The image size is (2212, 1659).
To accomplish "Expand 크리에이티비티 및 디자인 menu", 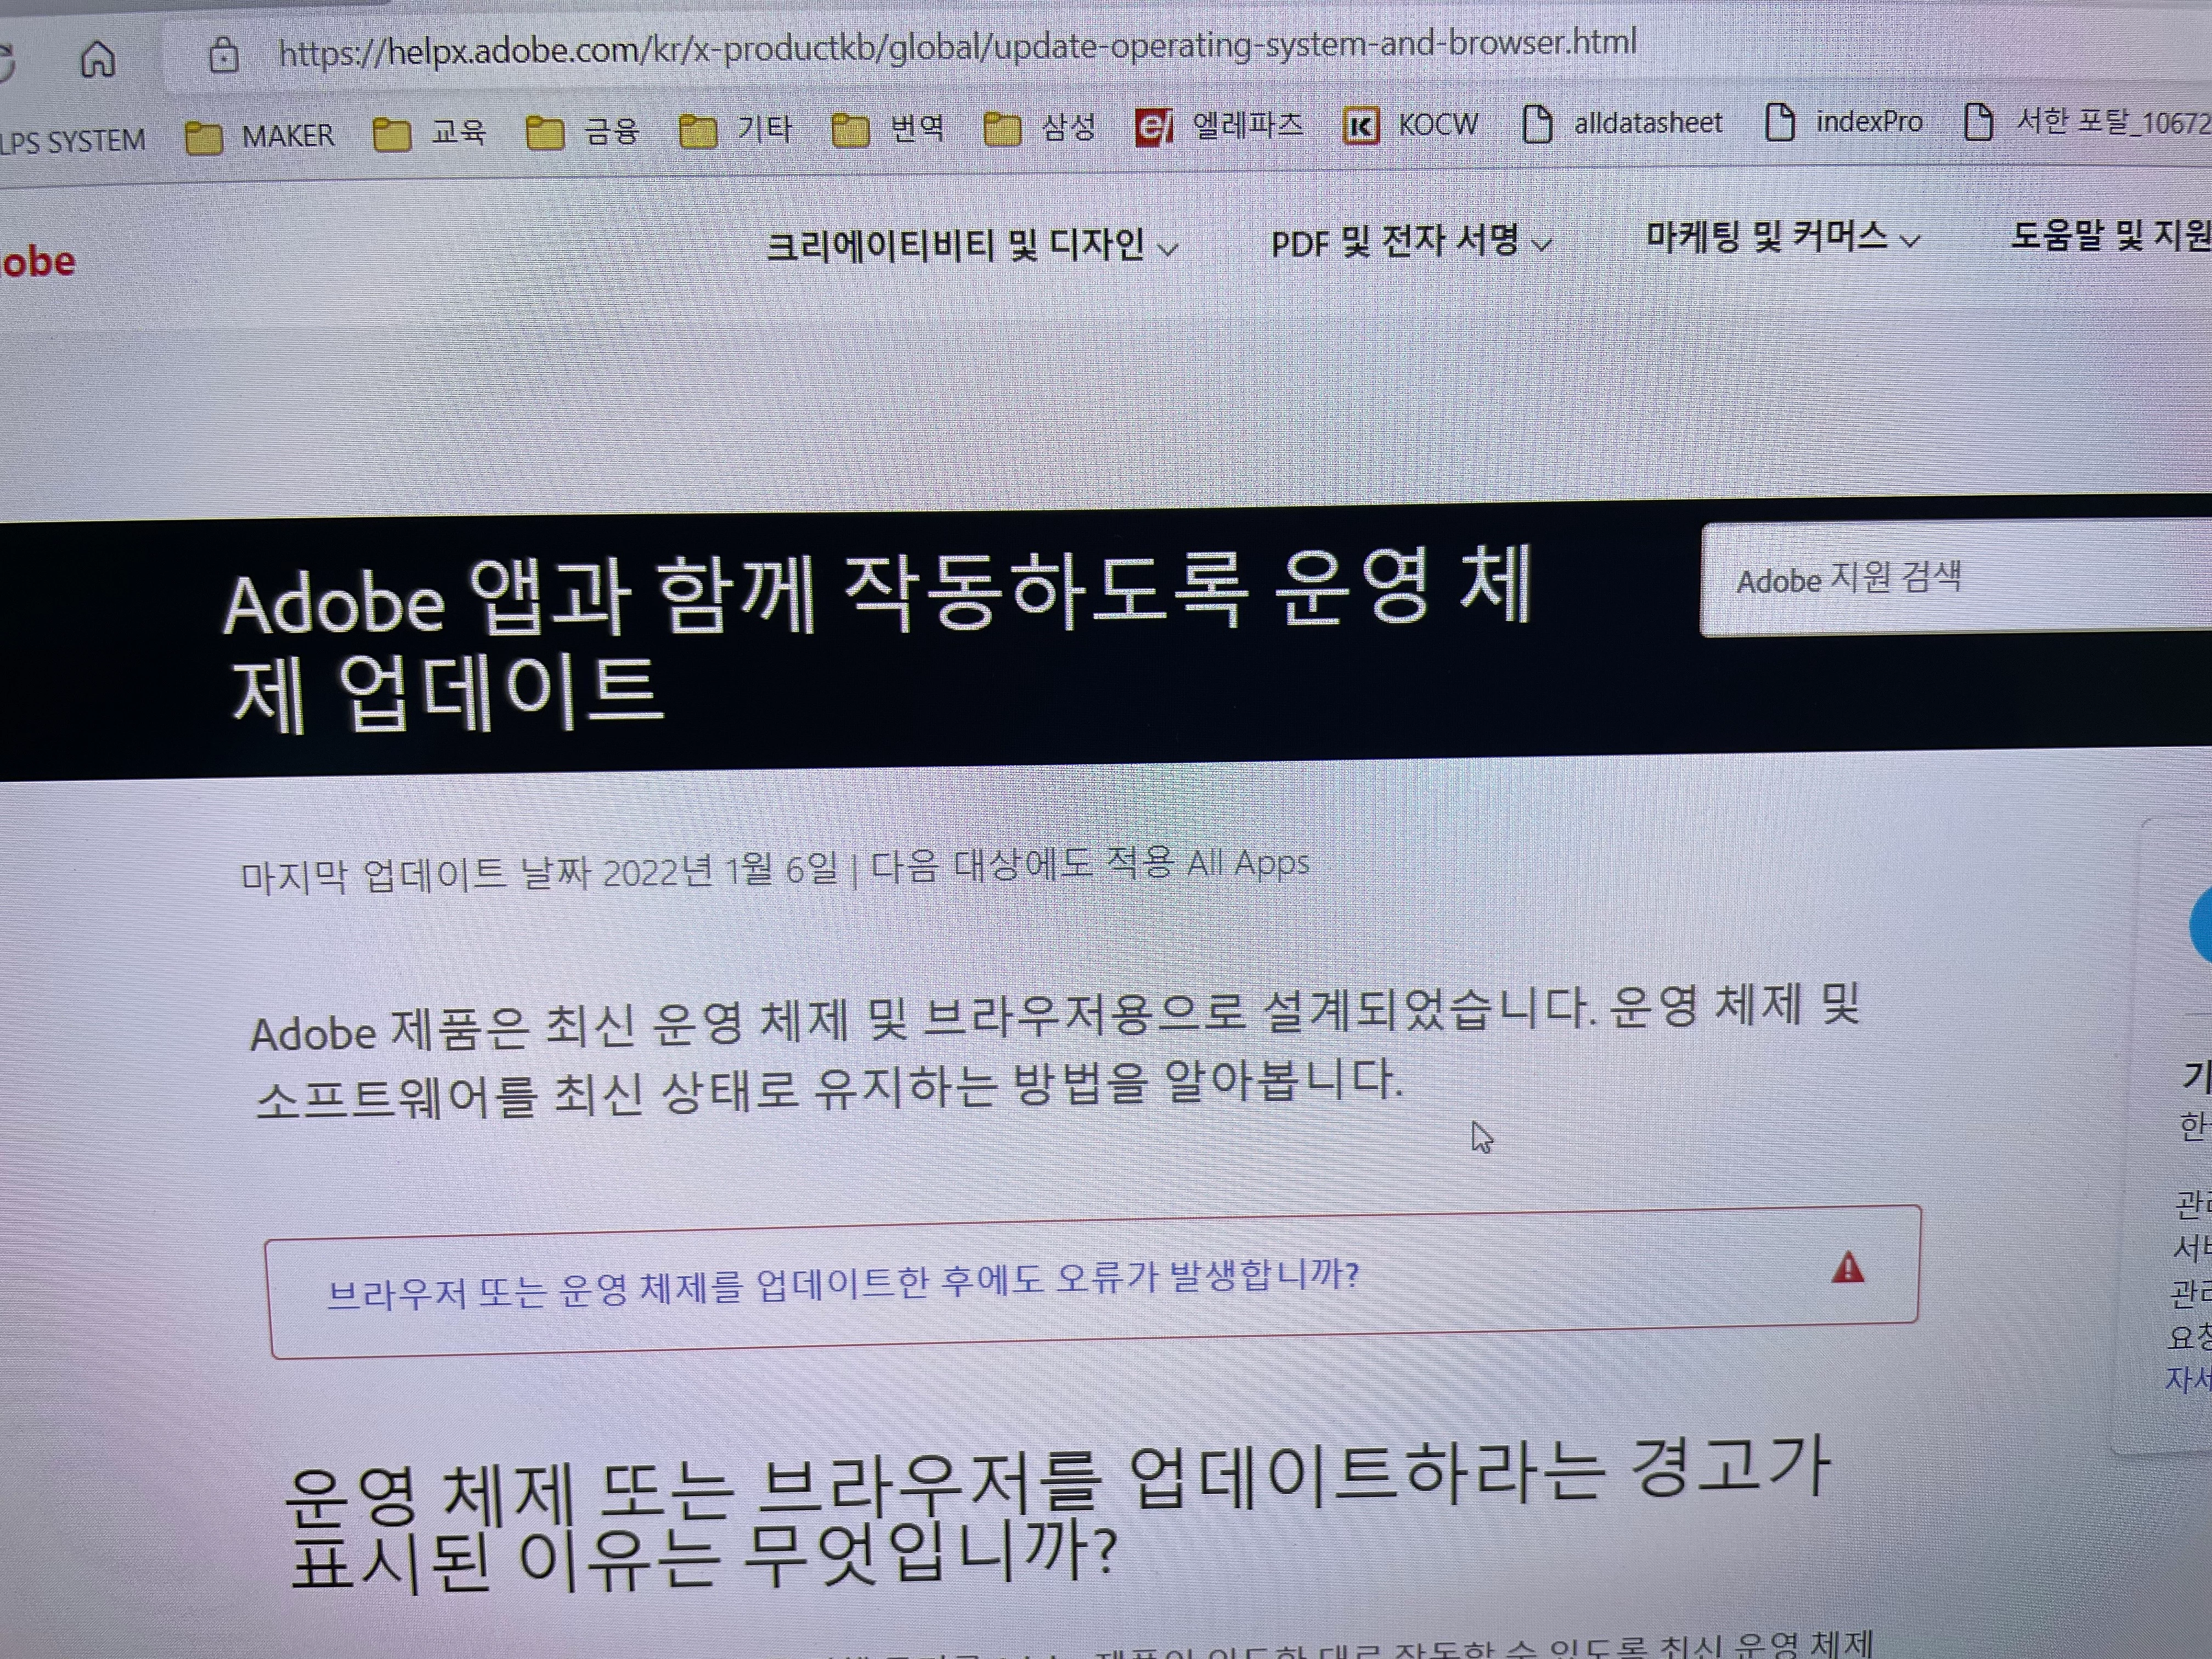I will (970, 245).
